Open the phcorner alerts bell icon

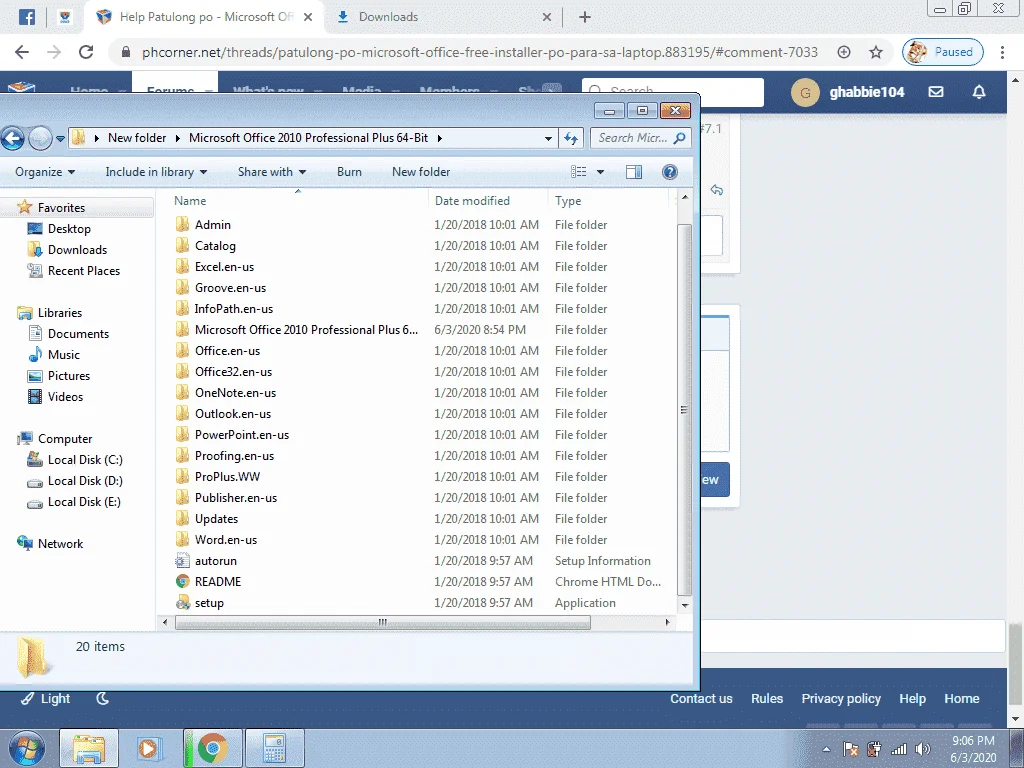[979, 92]
